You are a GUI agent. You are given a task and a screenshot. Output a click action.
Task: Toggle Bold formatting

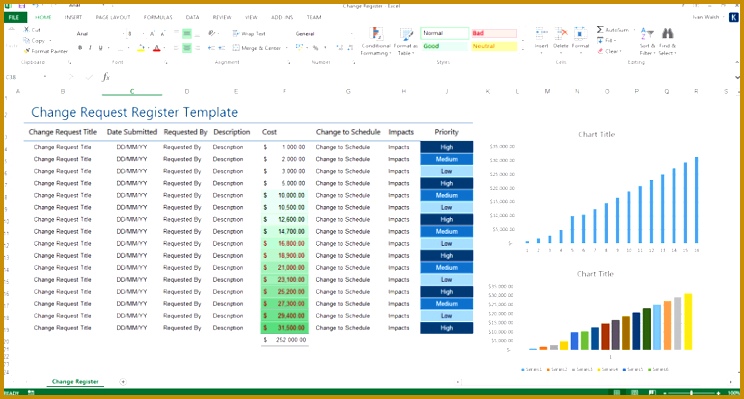(x=80, y=48)
